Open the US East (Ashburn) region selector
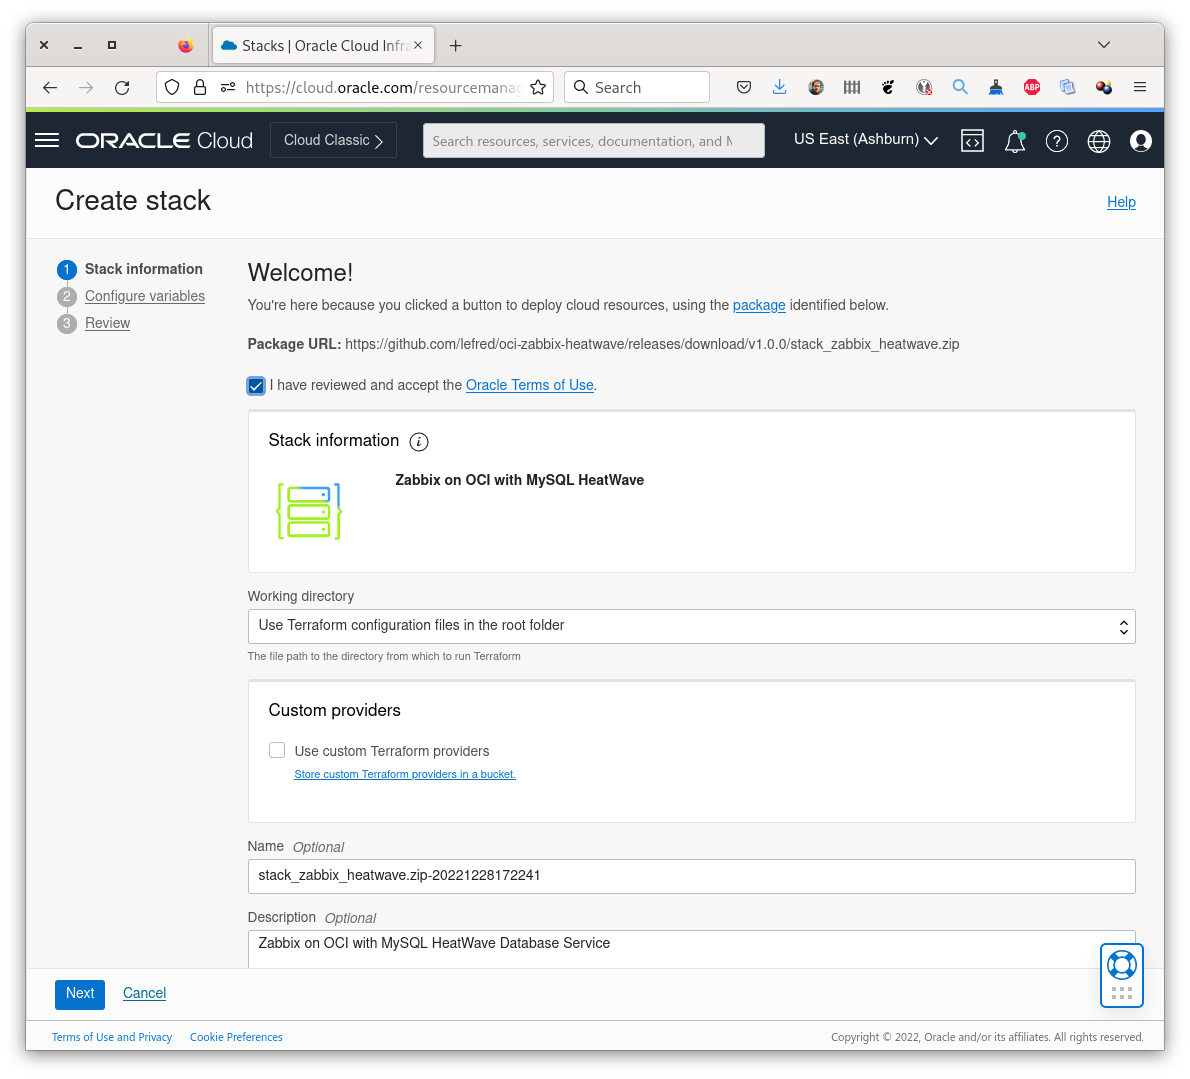This screenshot has height=1079, width=1190. click(864, 139)
